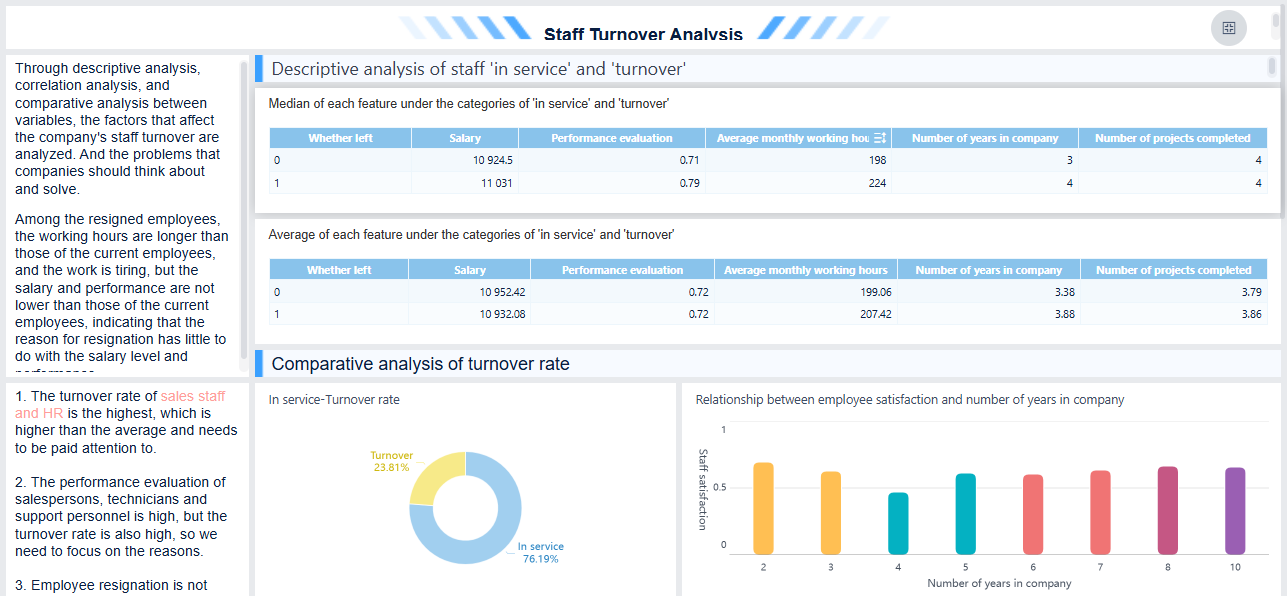Click the In service 76.19% label
This screenshot has width=1287, height=596.
(540, 552)
